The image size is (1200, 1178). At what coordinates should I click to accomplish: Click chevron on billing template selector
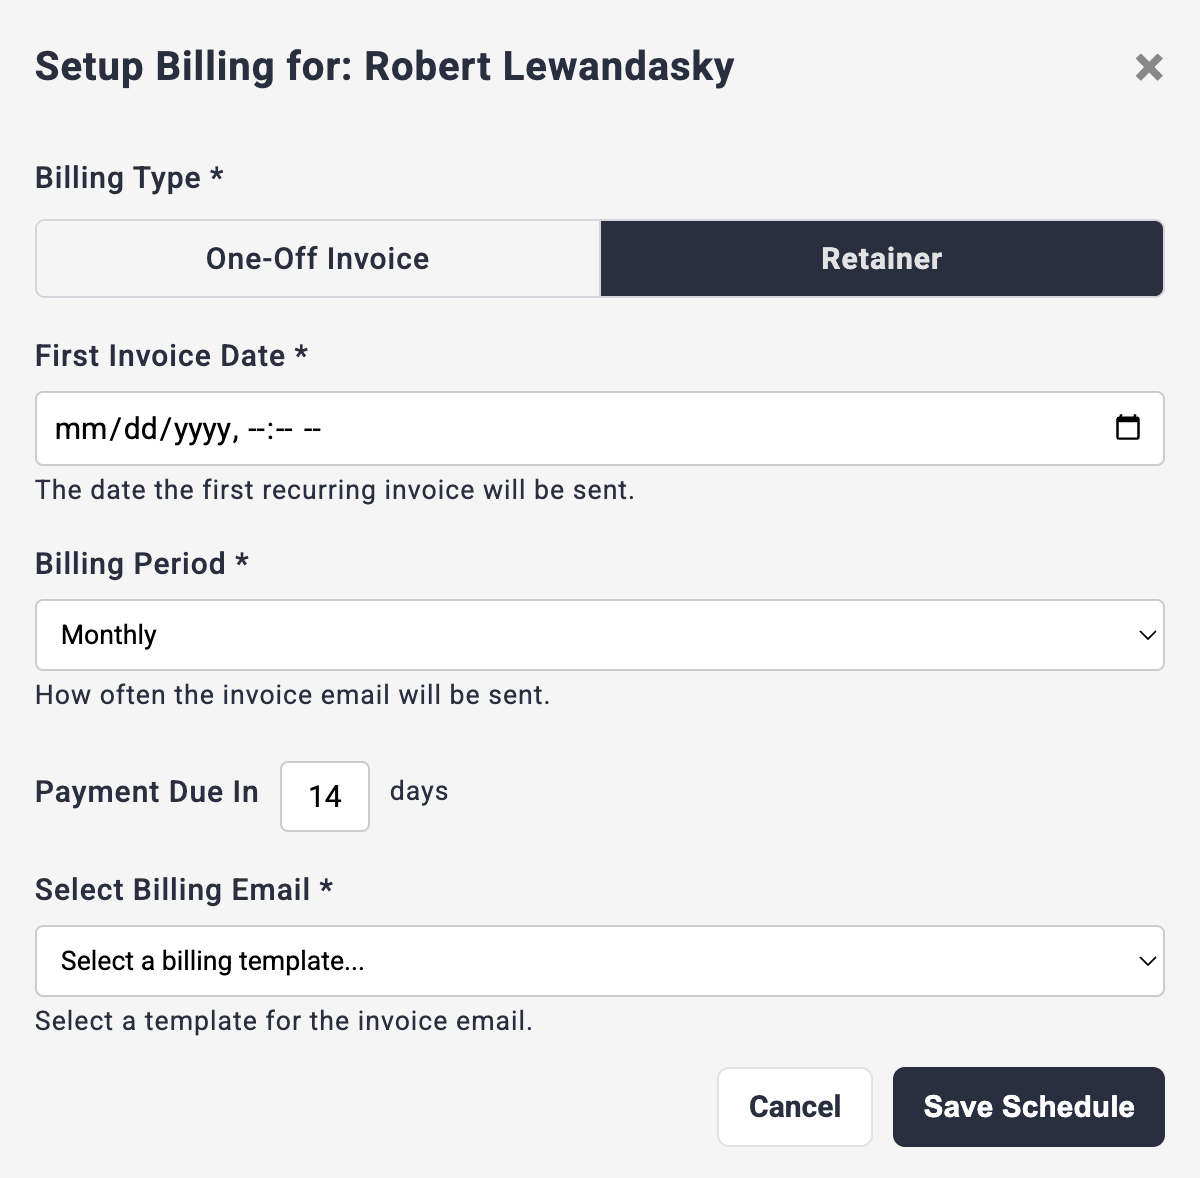(x=1147, y=961)
